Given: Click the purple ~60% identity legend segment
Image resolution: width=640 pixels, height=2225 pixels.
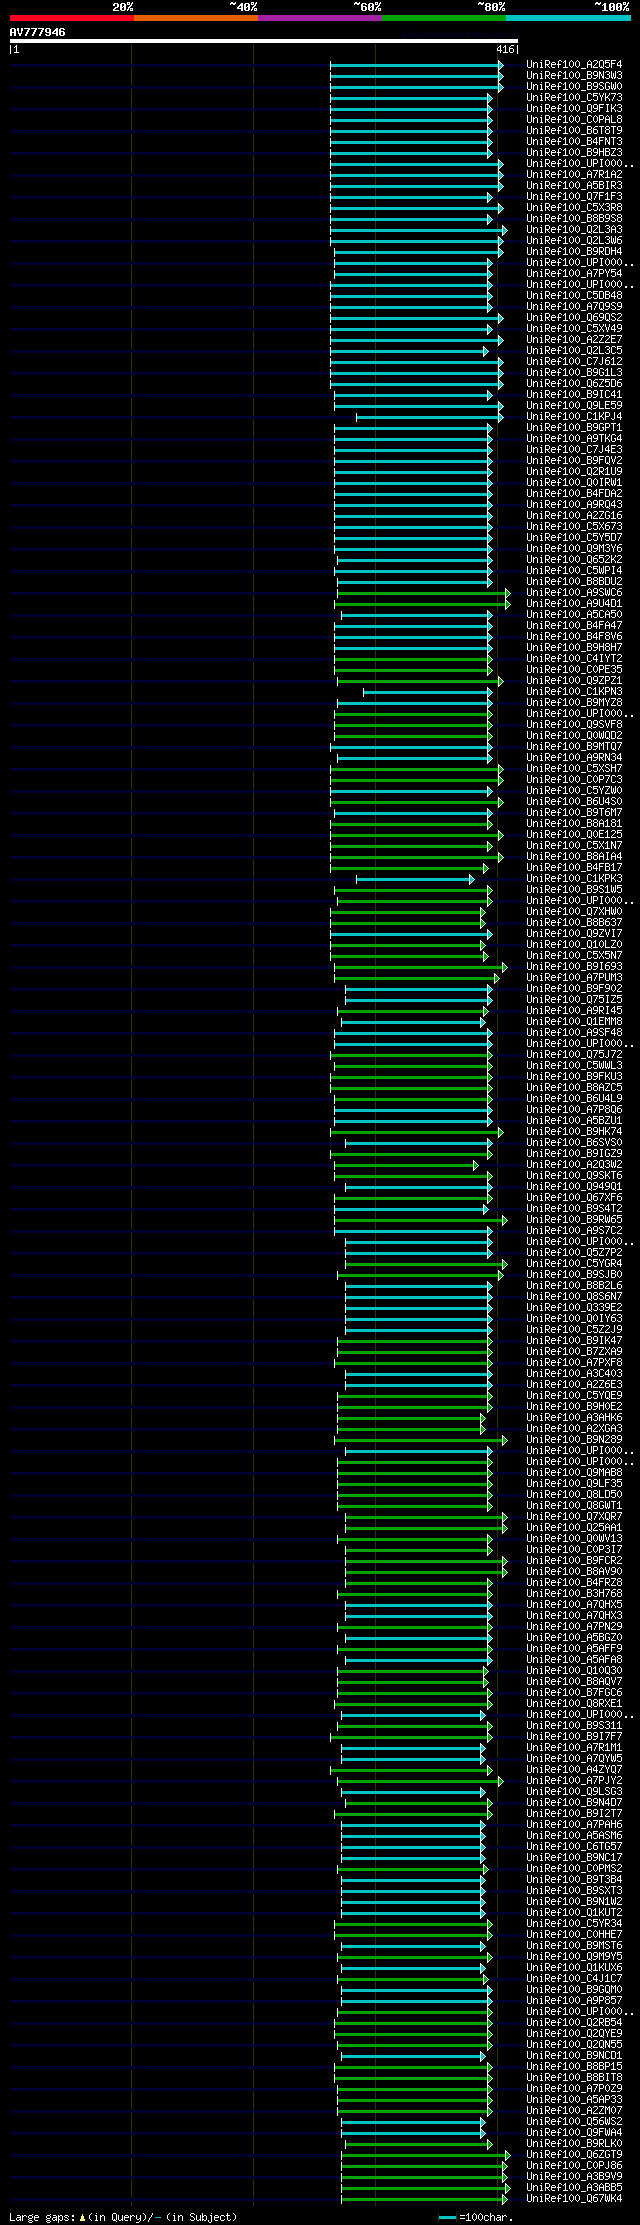Looking at the screenshot, I should point(319,18).
